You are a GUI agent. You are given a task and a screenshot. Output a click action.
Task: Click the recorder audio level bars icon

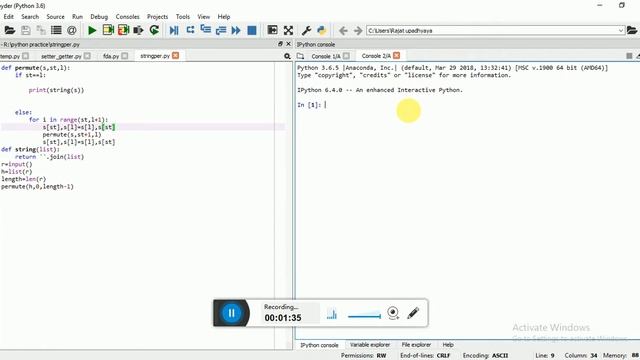(332, 314)
